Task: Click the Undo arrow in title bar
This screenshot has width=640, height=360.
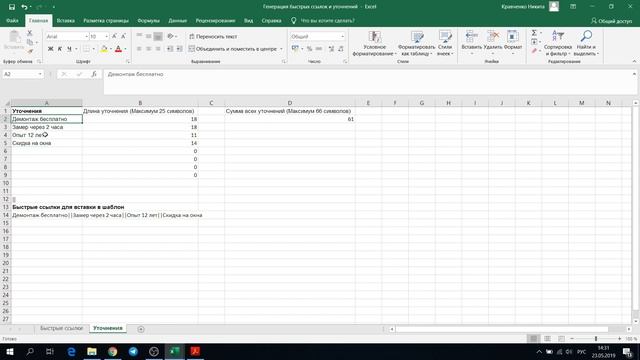Action: (x=24, y=7)
